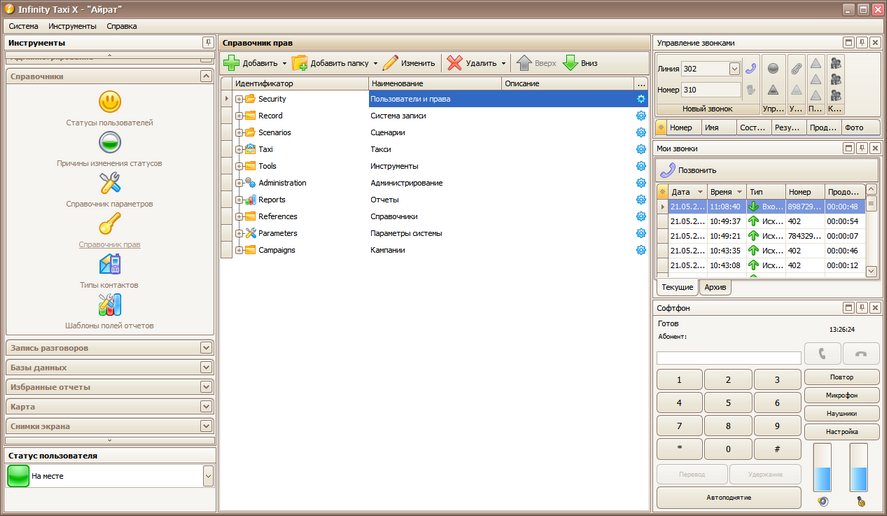Click the Мои звонки scrollbar down arrow

coord(871,272)
